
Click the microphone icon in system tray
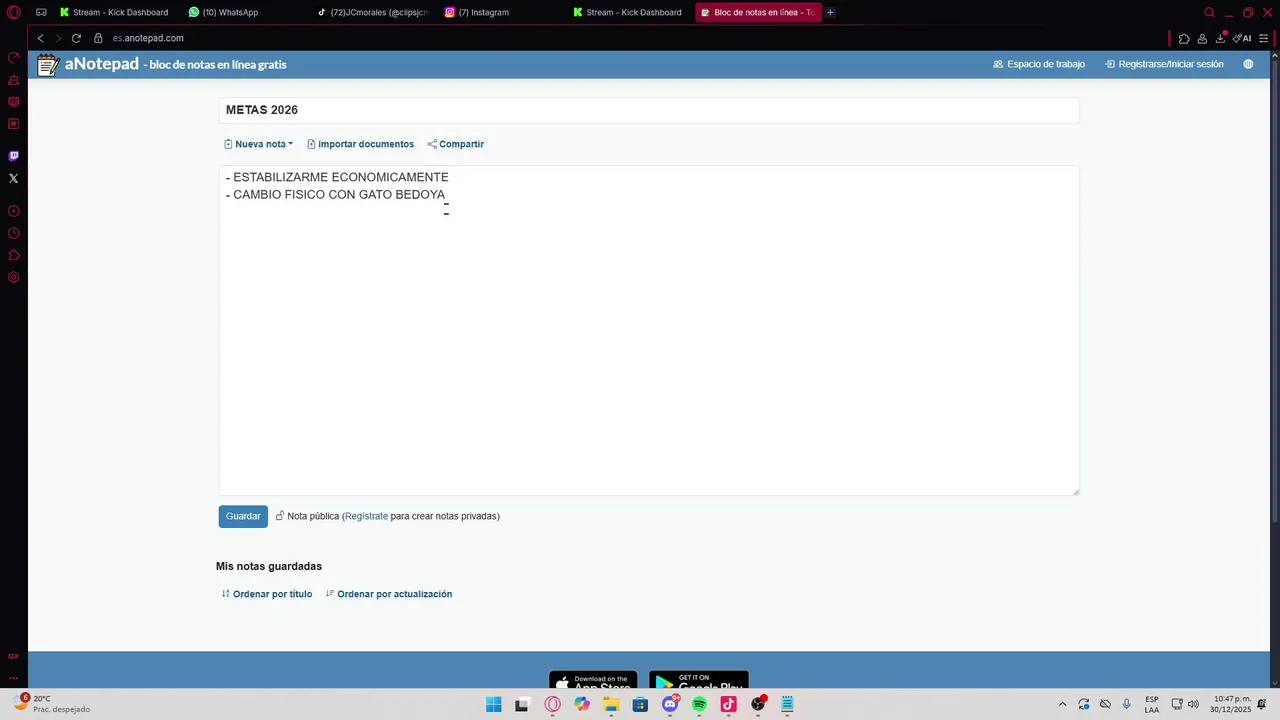tap(1127, 704)
